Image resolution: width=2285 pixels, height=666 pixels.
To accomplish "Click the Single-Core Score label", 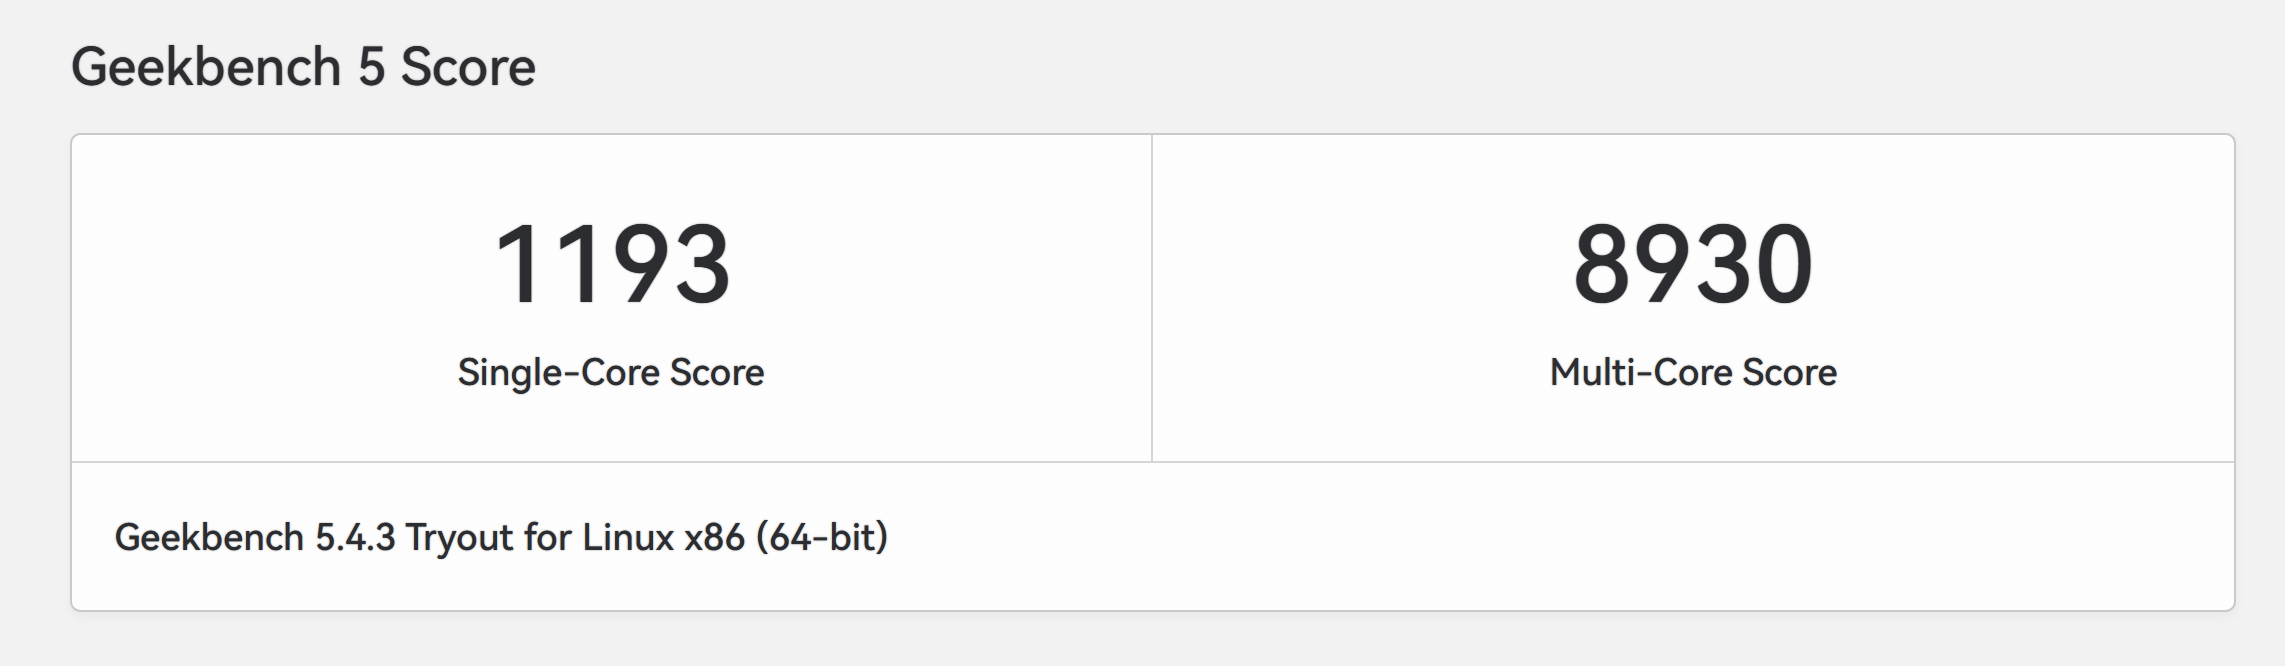I will (x=611, y=372).
